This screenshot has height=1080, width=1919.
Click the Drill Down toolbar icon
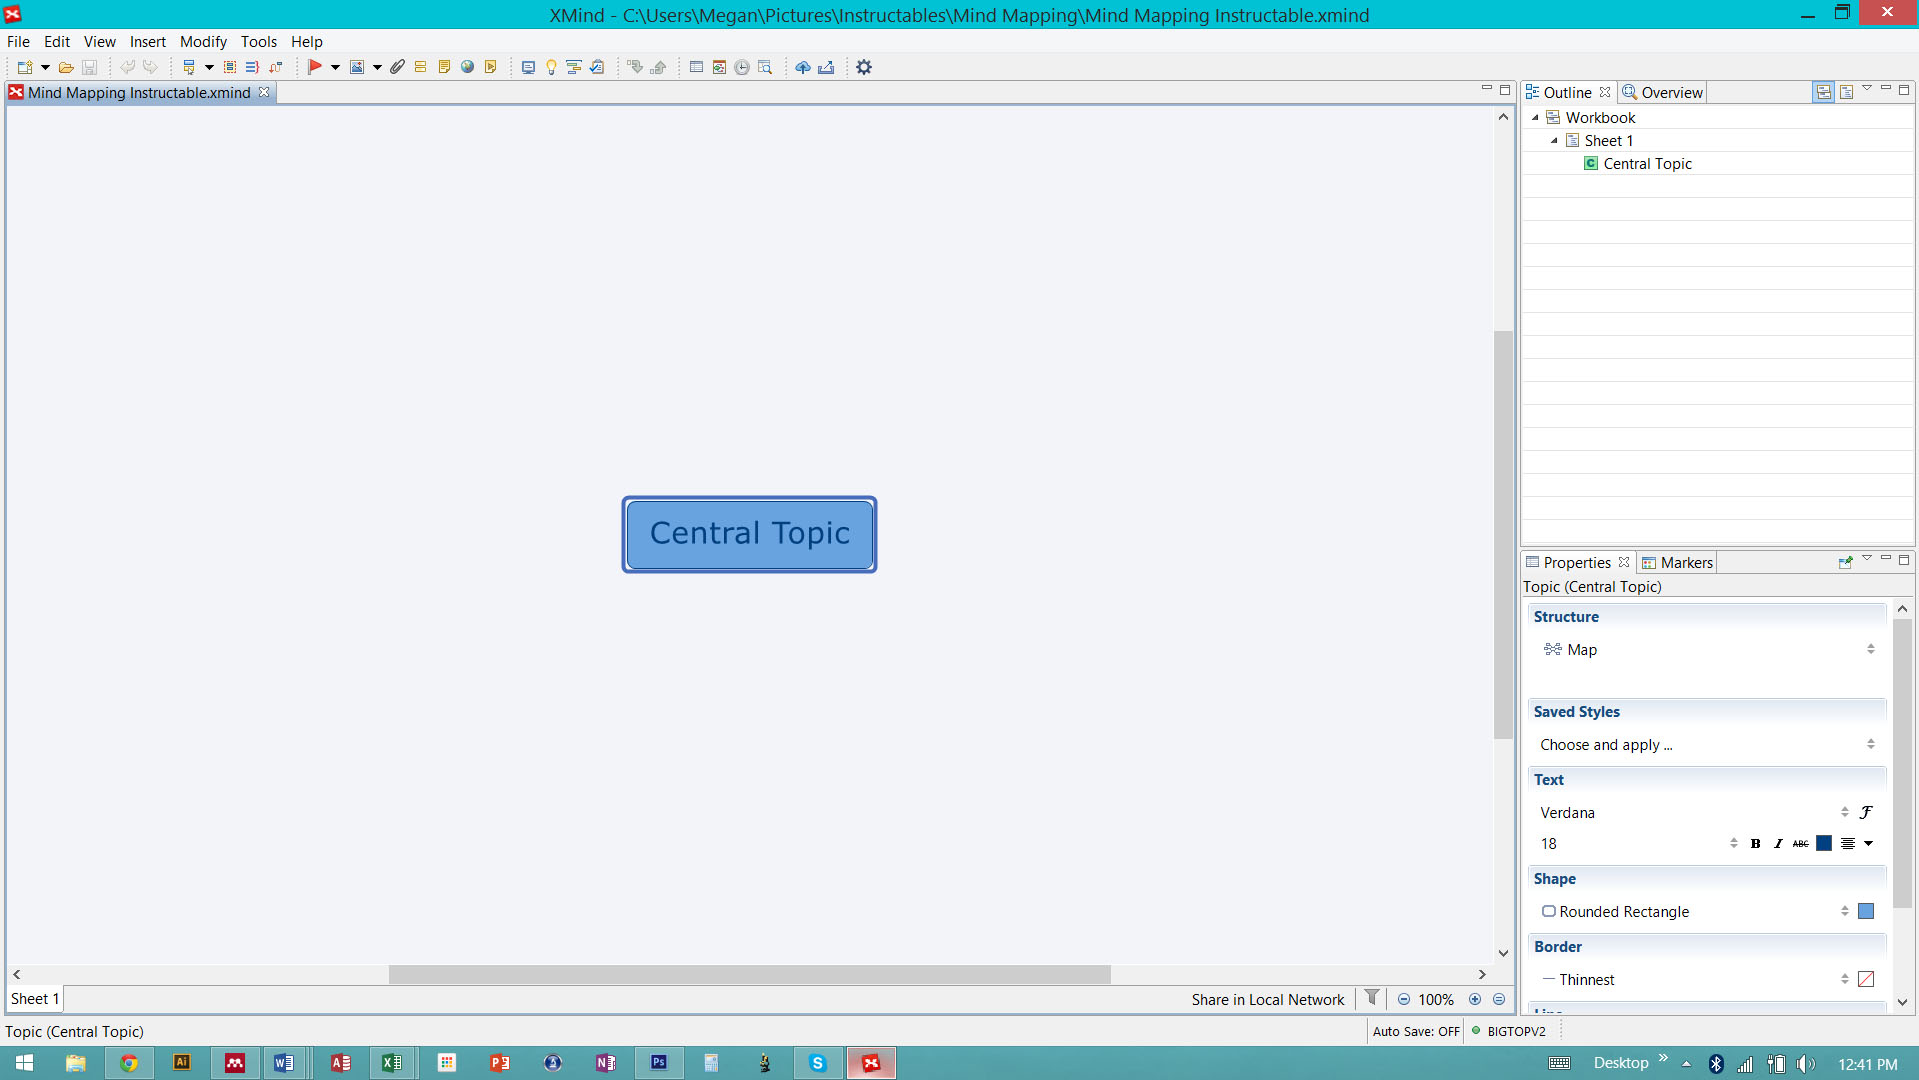point(635,67)
